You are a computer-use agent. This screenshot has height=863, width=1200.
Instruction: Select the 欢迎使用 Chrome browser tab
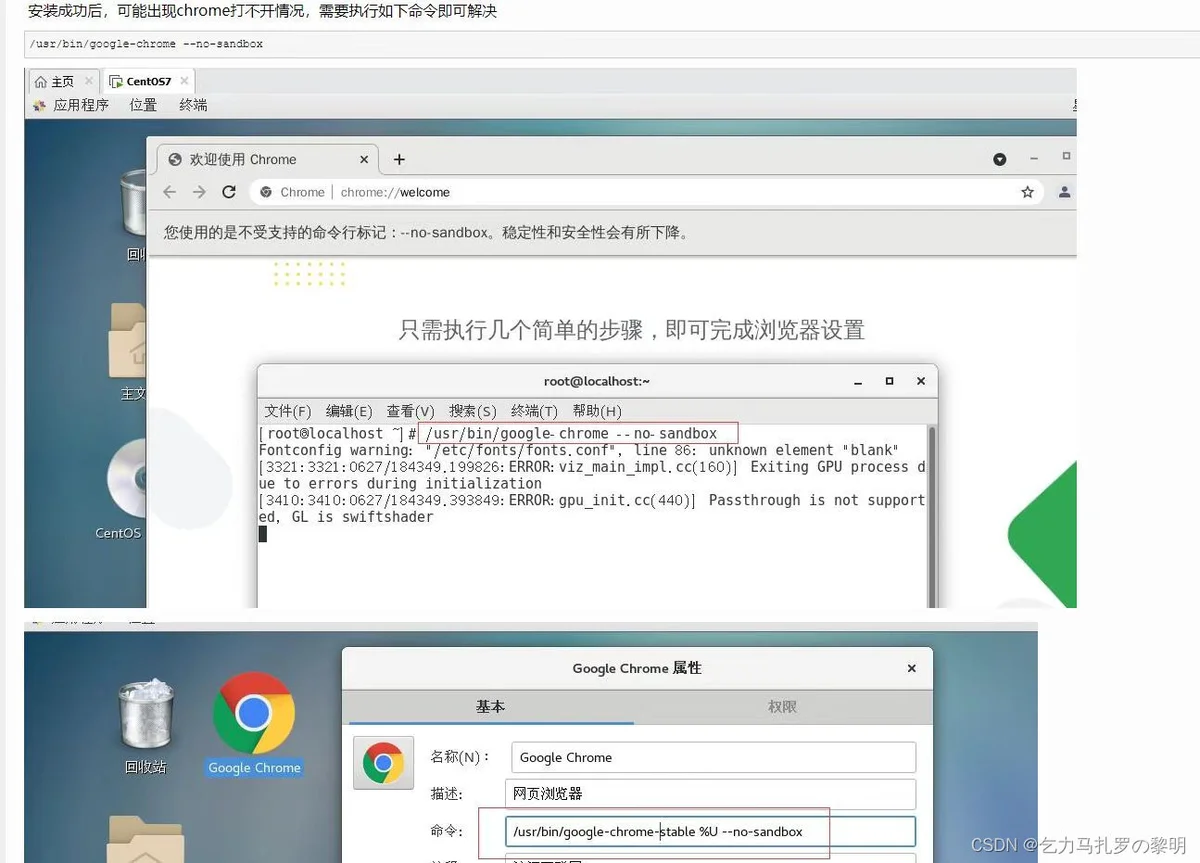pos(266,159)
